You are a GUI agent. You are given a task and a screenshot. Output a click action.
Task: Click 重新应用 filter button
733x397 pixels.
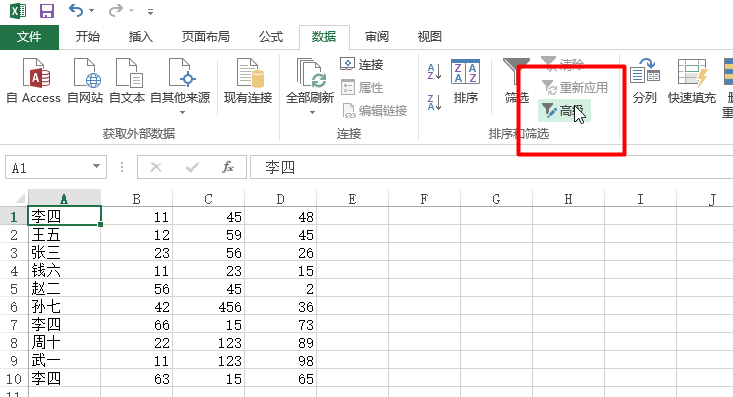(575, 87)
